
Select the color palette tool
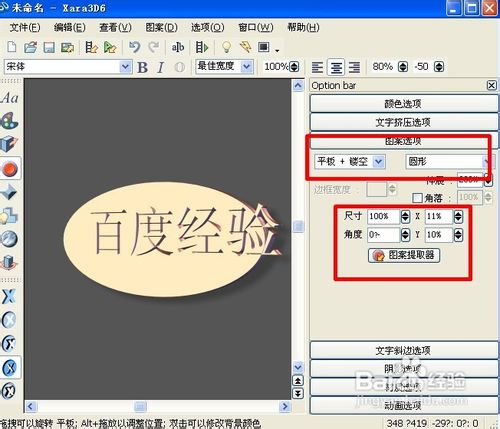point(10,121)
